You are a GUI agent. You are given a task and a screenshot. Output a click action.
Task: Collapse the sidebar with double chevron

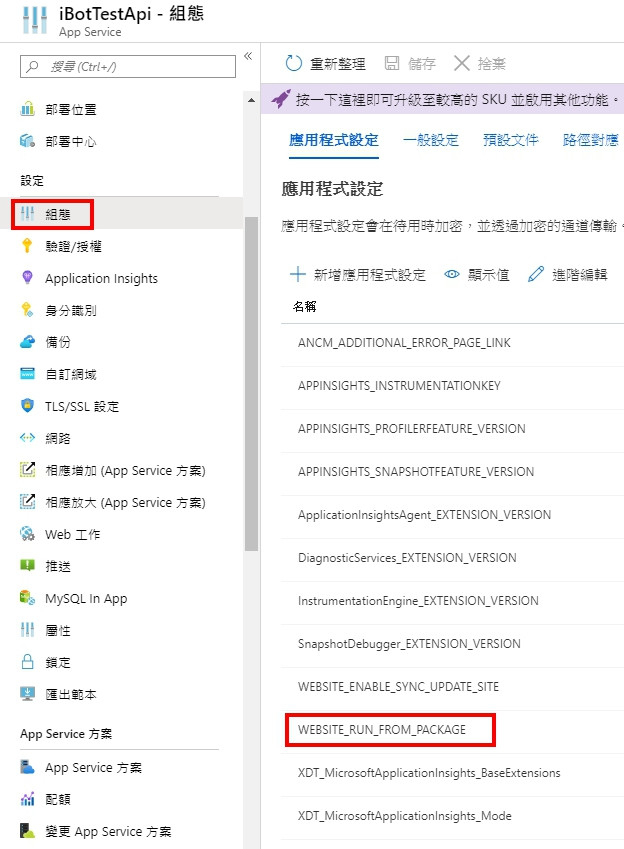pyautogui.click(x=248, y=56)
